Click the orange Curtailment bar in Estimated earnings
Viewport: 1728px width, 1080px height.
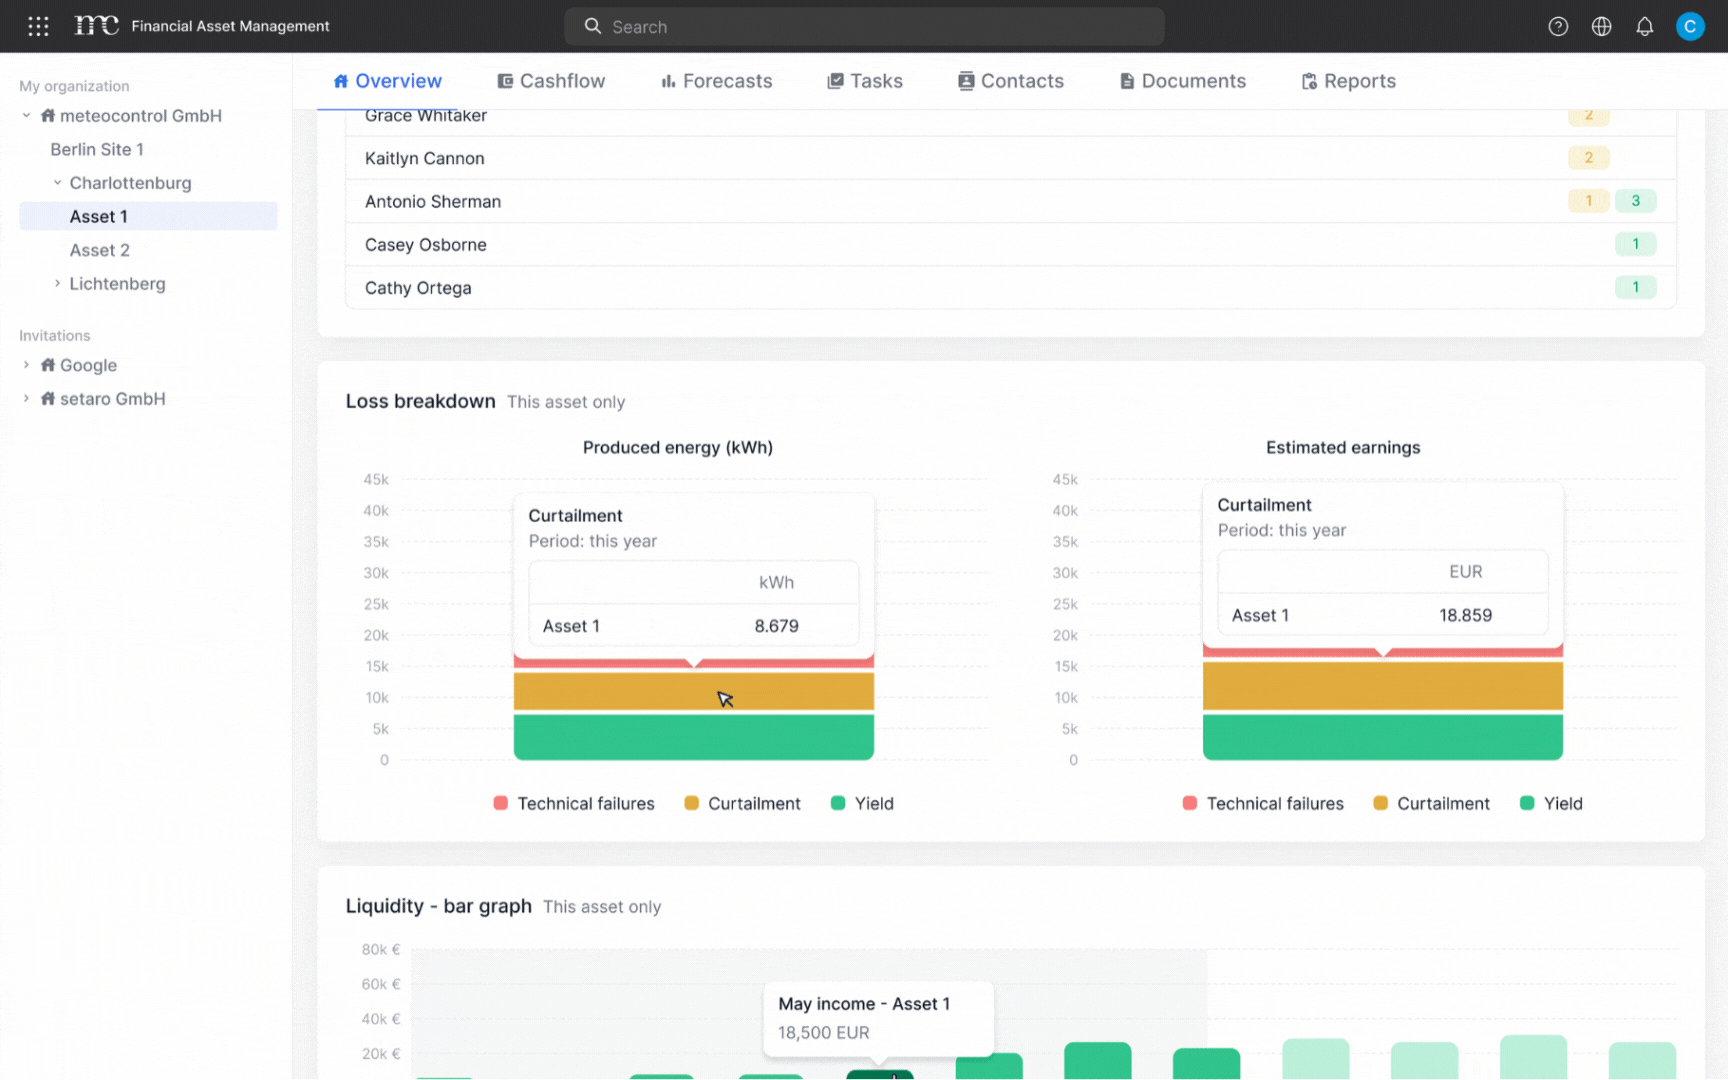(1382, 686)
